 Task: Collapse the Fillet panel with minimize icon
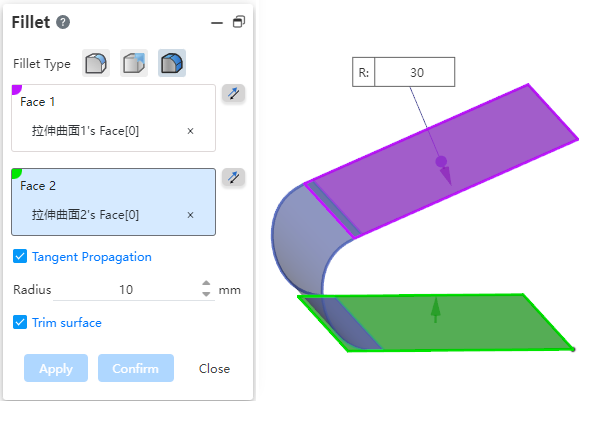click(217, 23)
